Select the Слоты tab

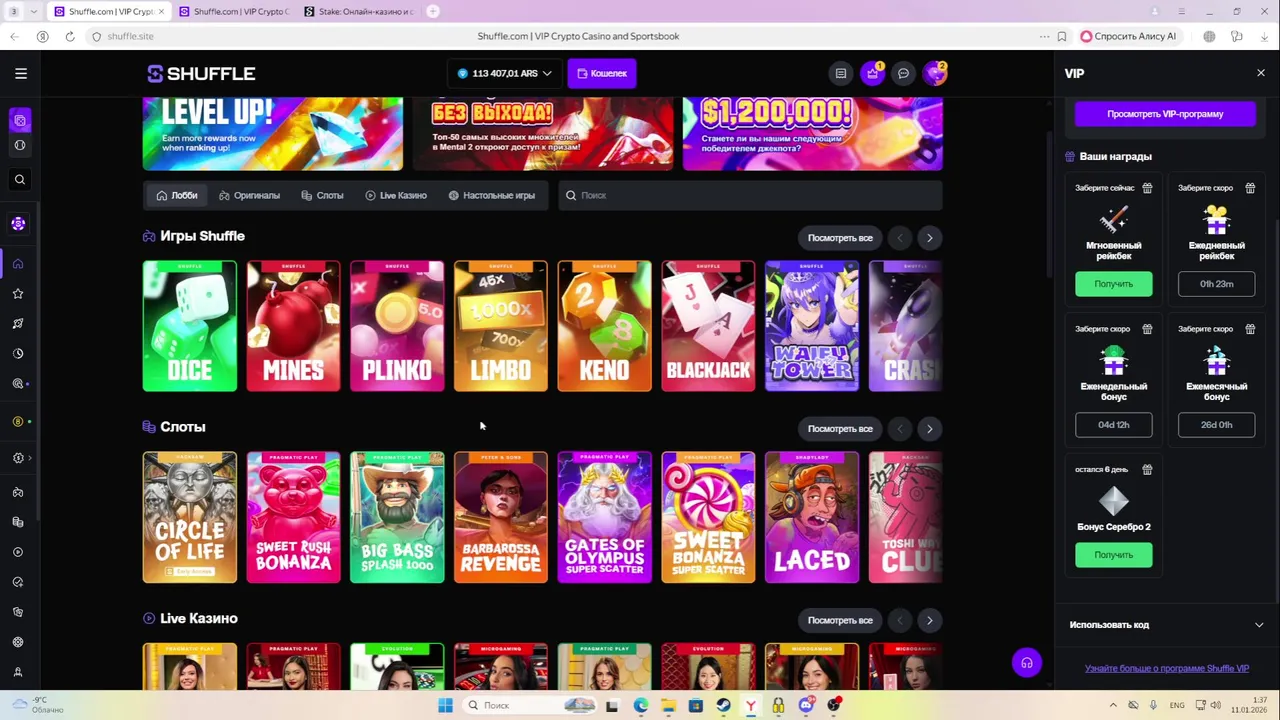(x=322, y=195)
